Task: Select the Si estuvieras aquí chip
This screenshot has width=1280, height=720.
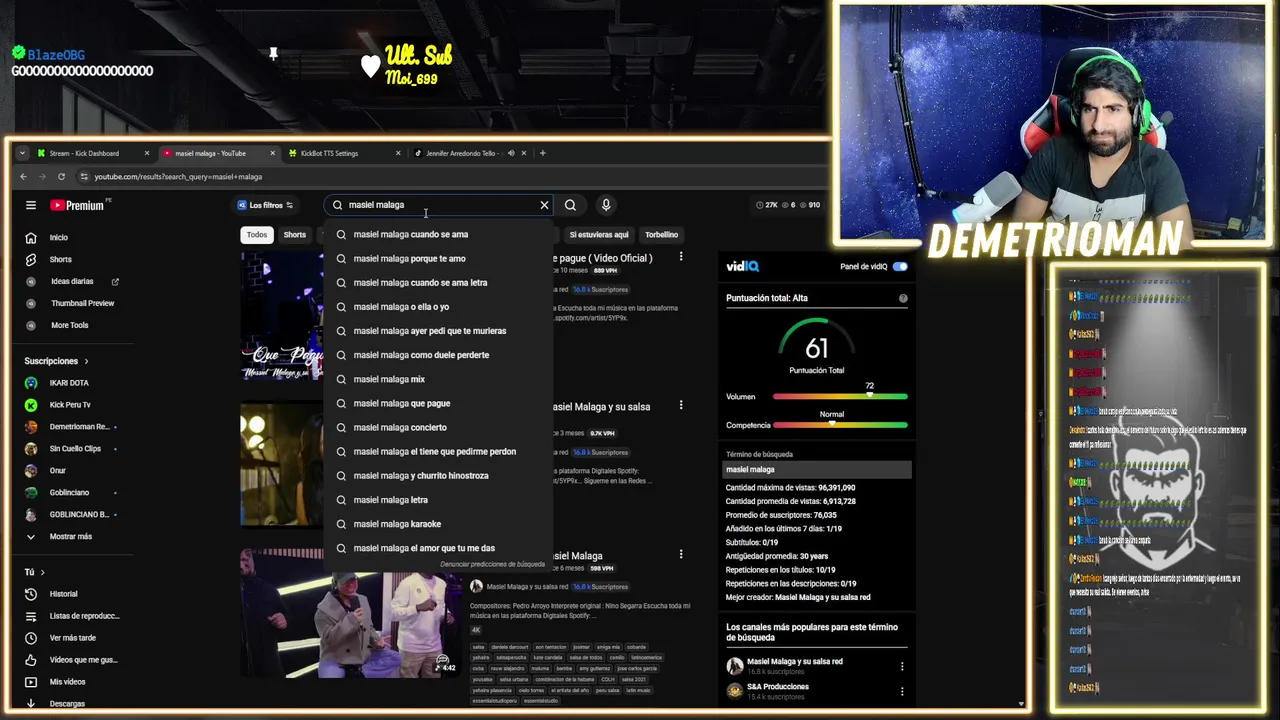Action: 599,235
